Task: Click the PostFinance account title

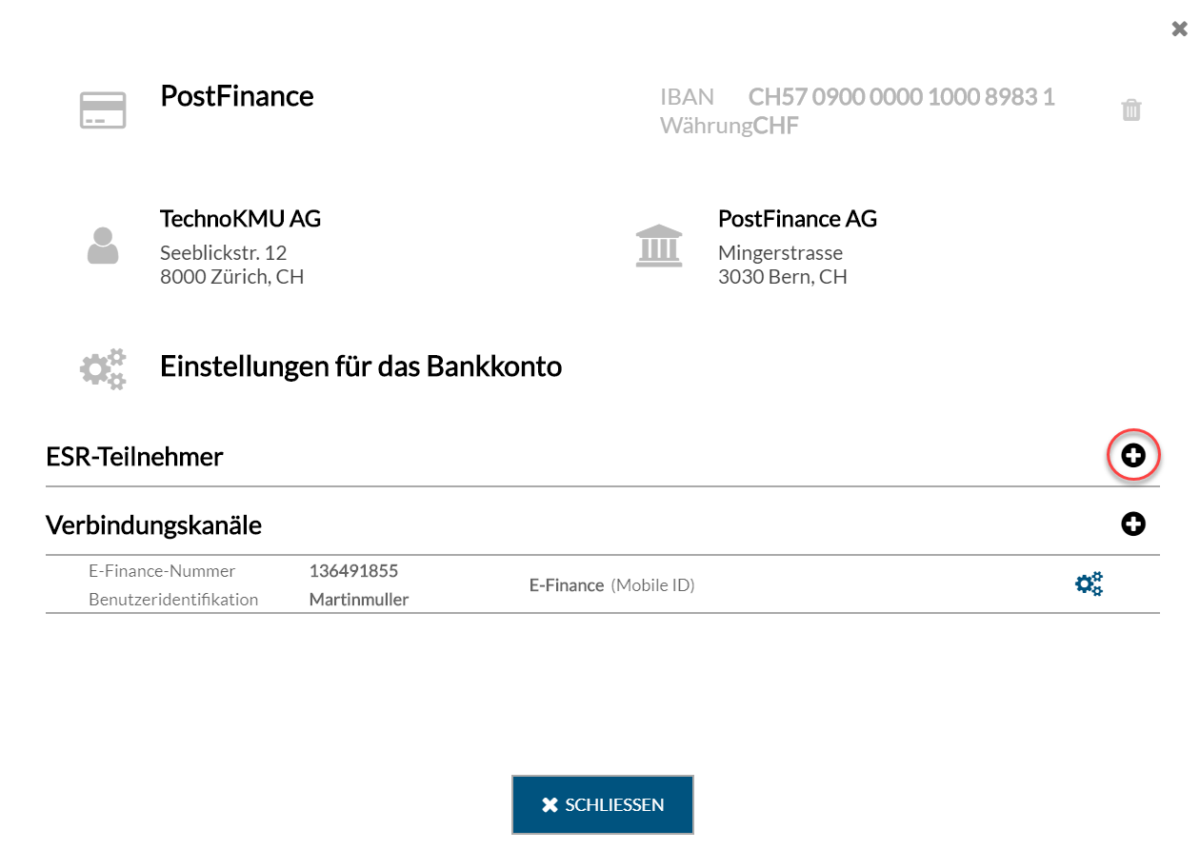Action: click(x=237, y=96)
